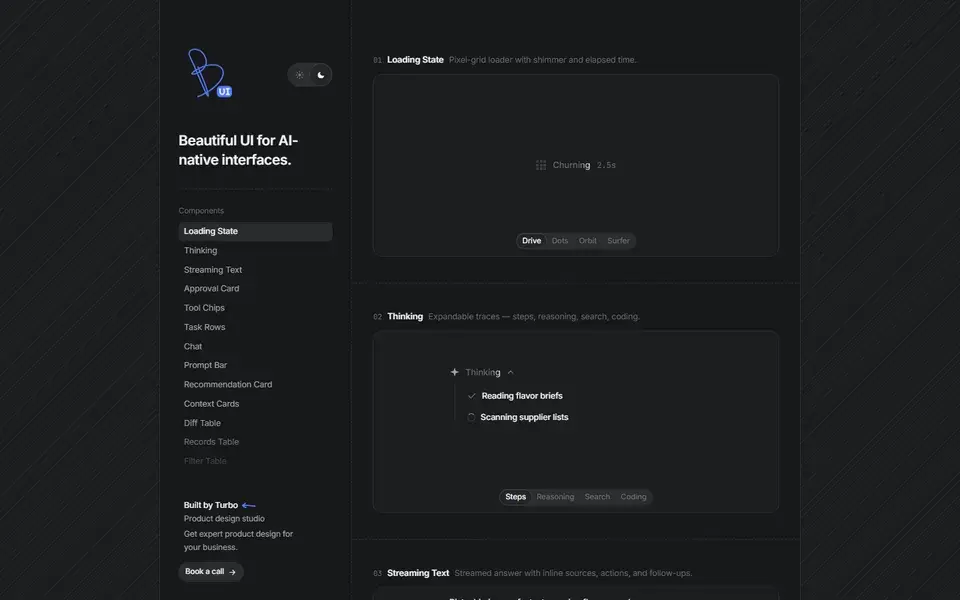
Task: Select the Orbit loader variant
Action: pyautogui.click(x=588, y=241)
